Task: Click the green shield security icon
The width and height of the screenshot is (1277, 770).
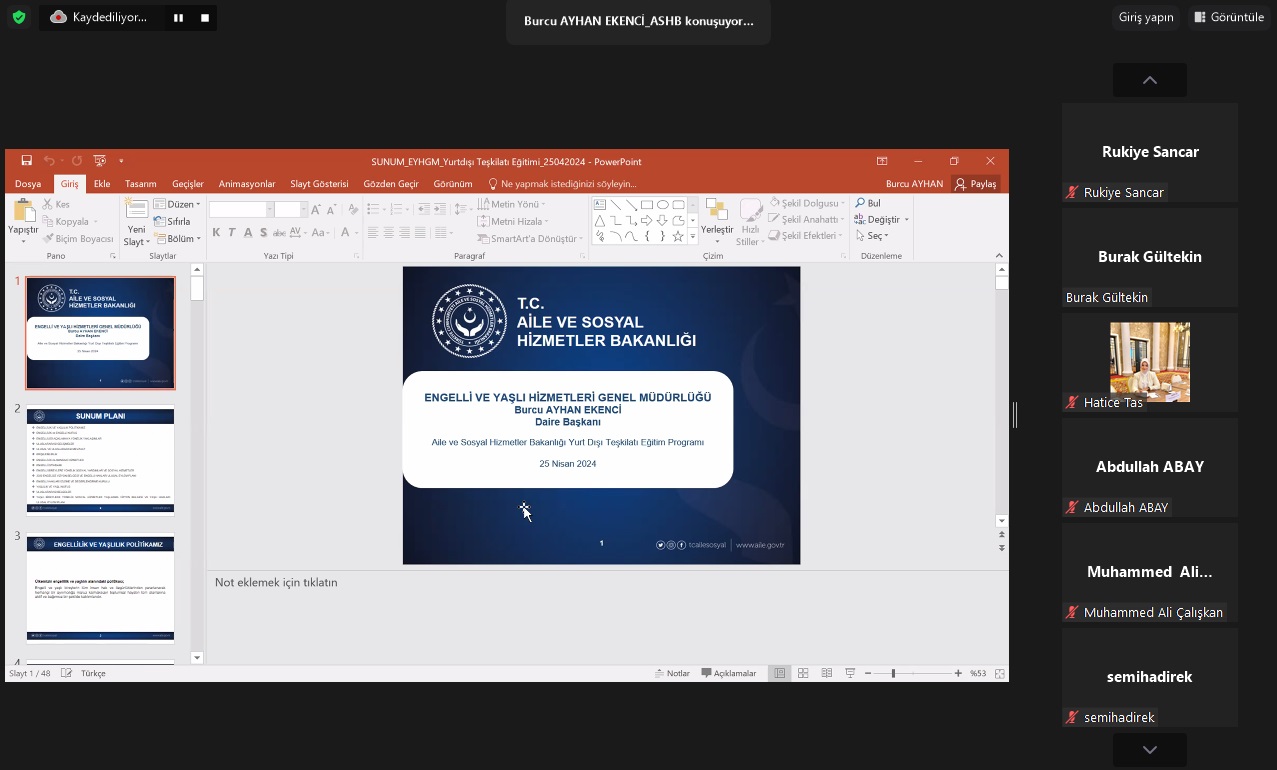Action: (18, 17)
